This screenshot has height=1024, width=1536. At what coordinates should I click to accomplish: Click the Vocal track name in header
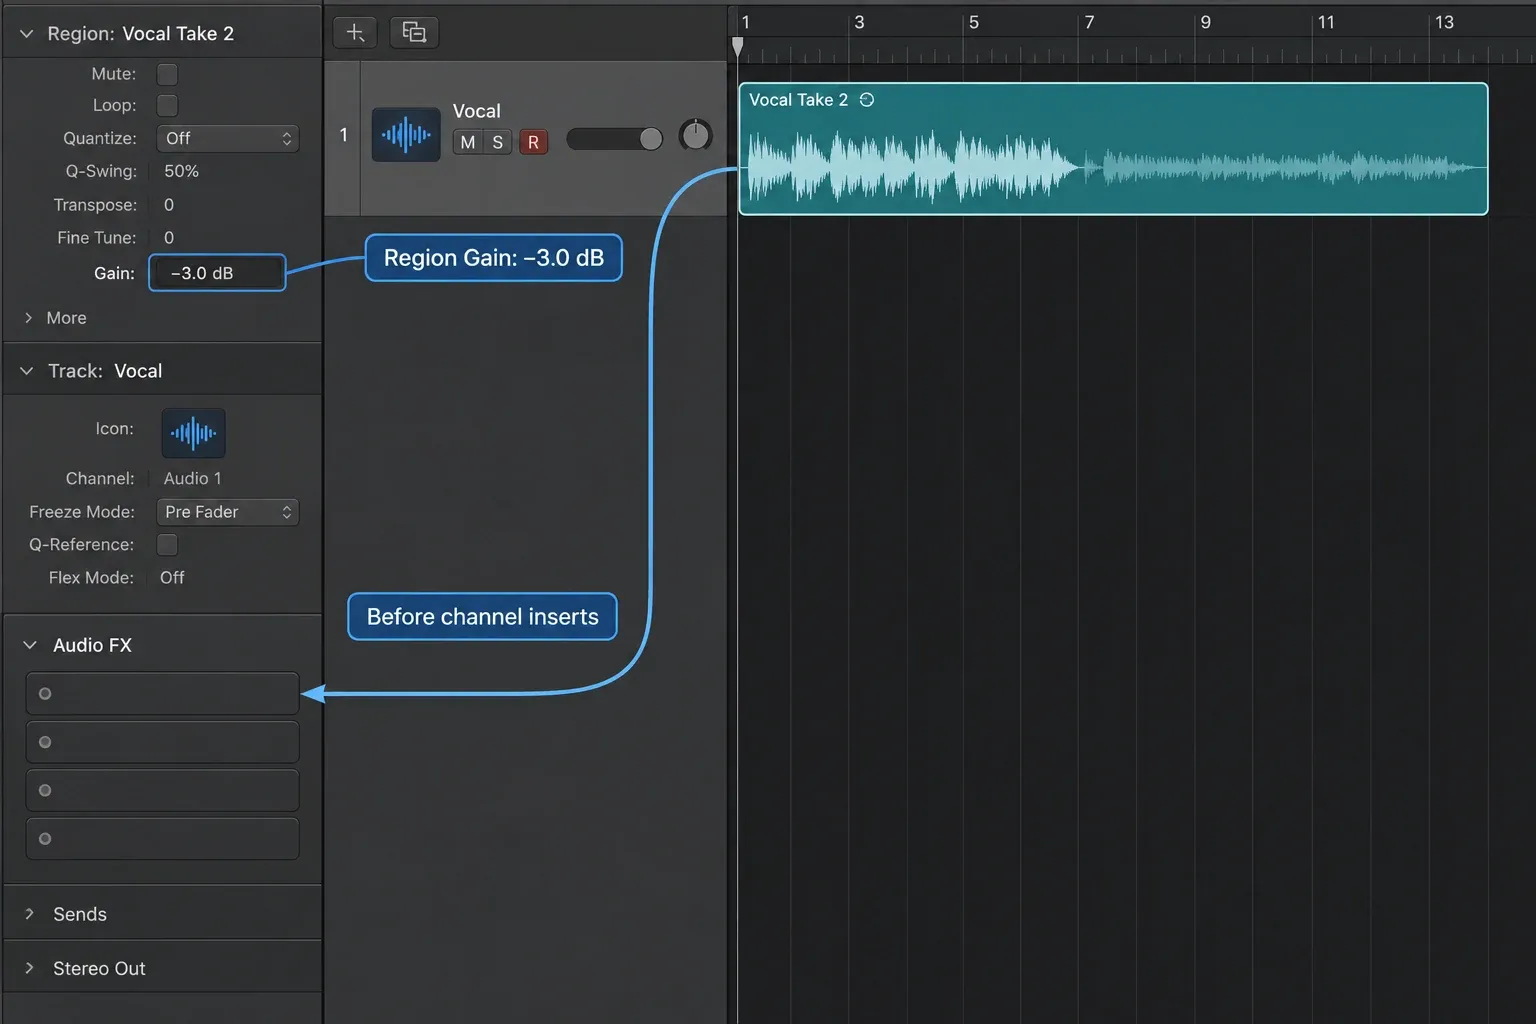[476, 111]
